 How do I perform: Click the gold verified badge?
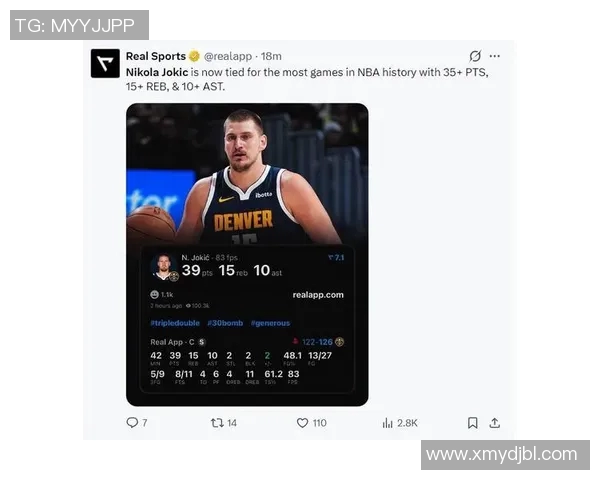point(194,56)
